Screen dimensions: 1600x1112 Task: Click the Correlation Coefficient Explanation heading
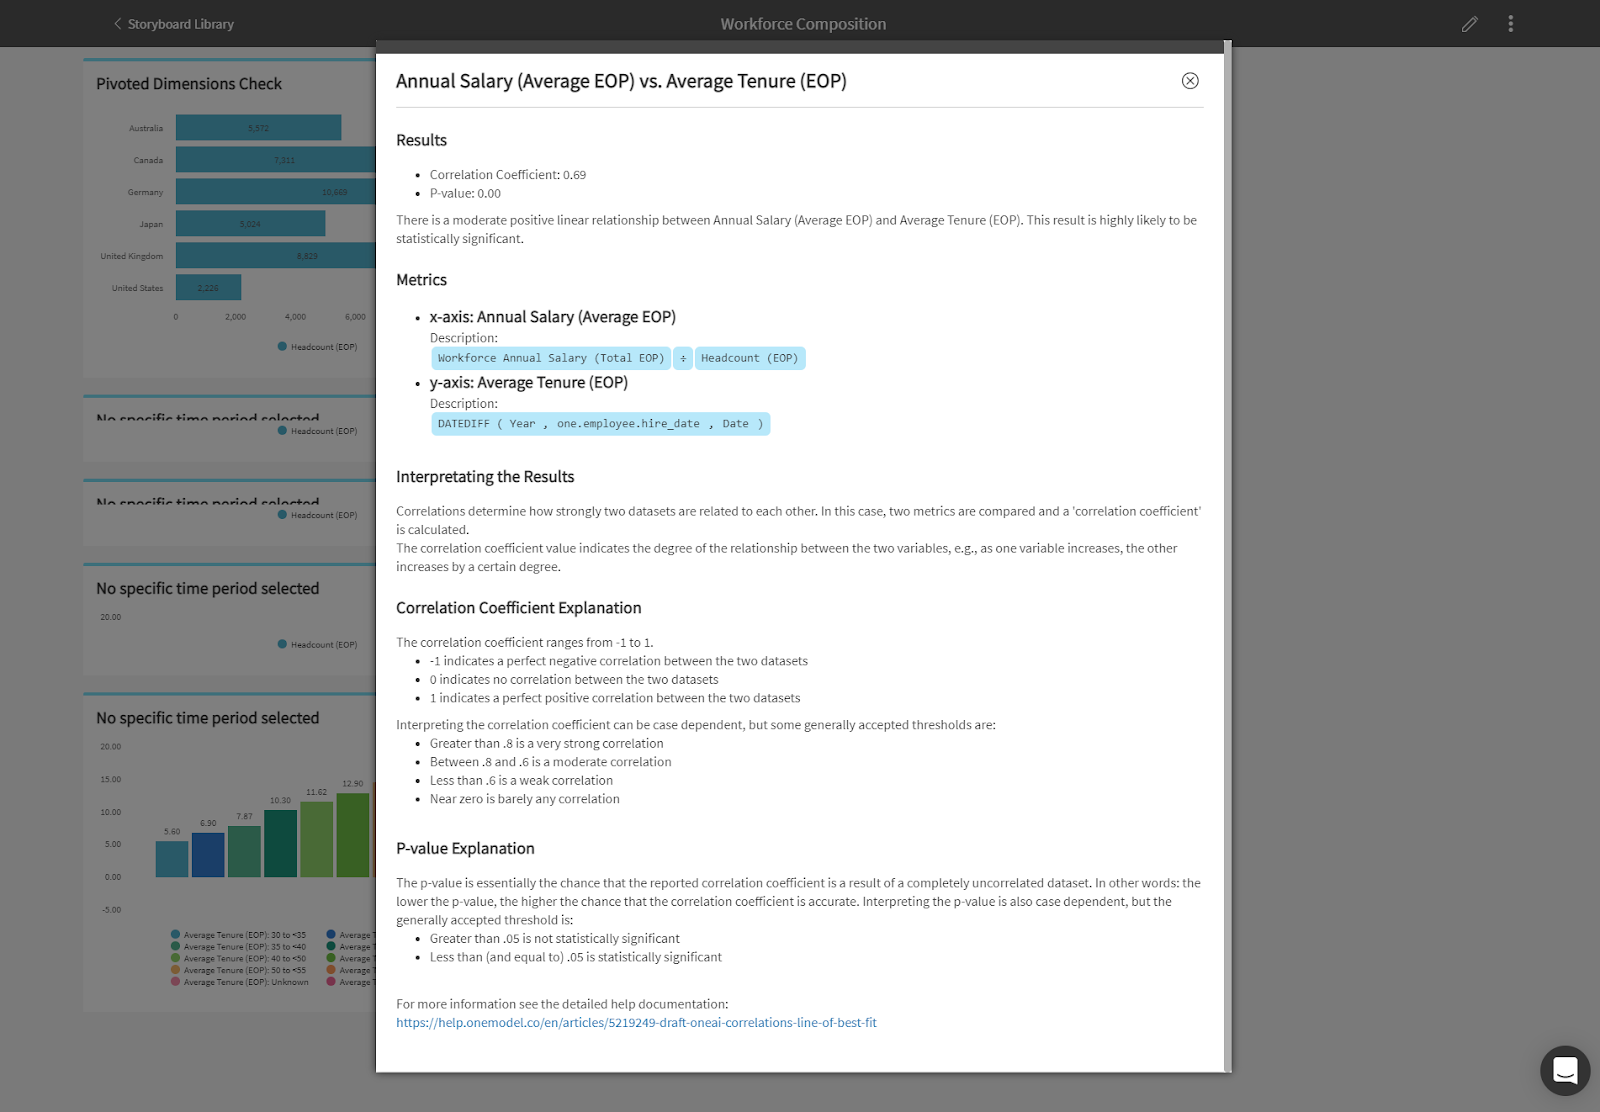[x=518, y=608]
